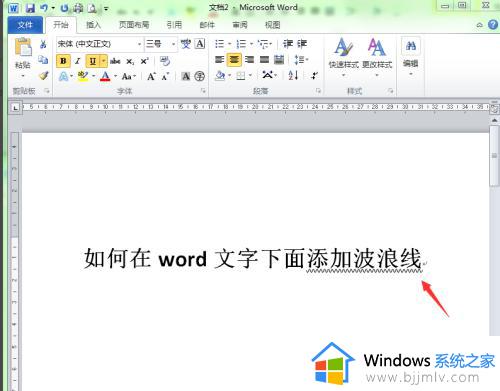Switch to the Insert tab
The height and width of the screenshot is (391, 500).
tap(93, 25)
